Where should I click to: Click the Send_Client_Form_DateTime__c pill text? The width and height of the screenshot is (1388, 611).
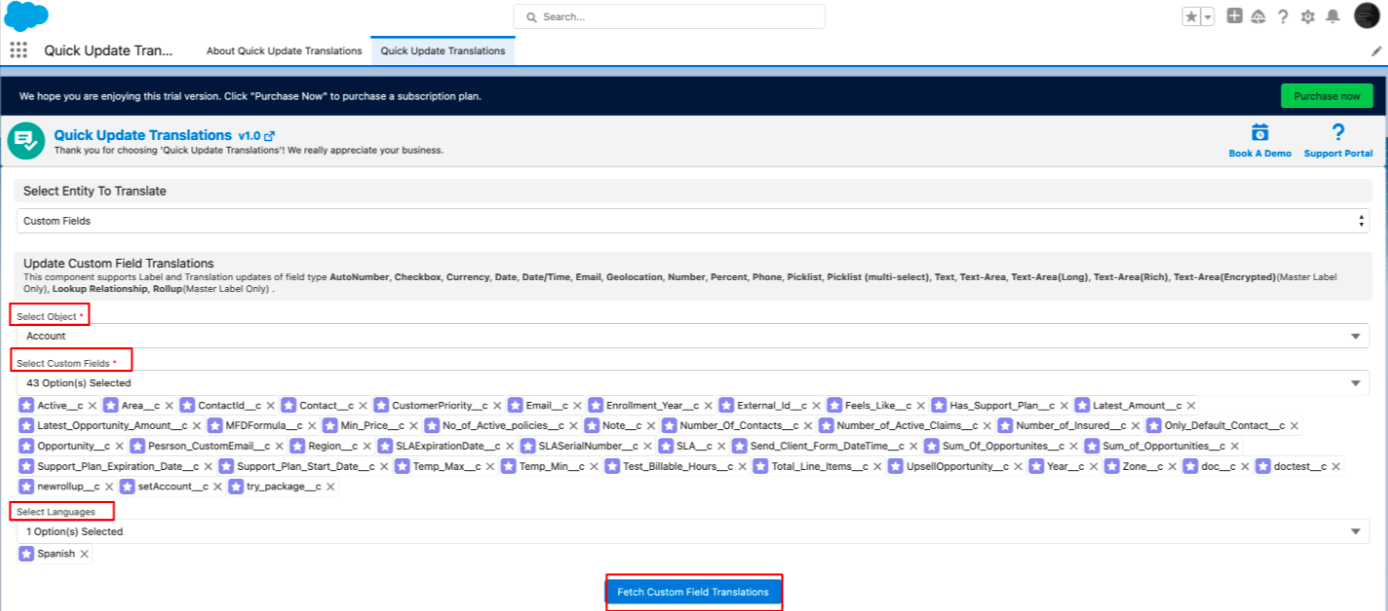click(827, 446)
